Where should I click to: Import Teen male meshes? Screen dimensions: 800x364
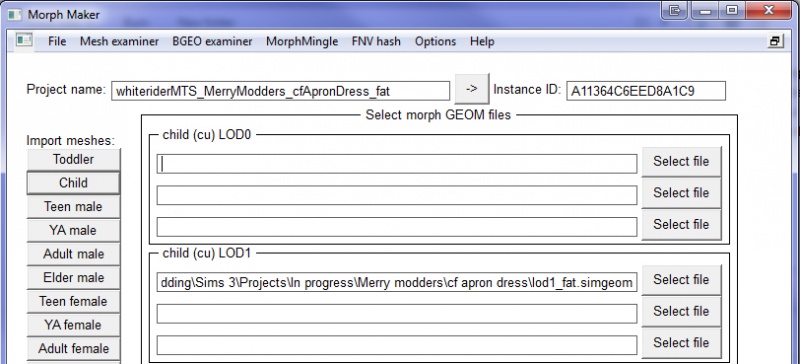73,207
